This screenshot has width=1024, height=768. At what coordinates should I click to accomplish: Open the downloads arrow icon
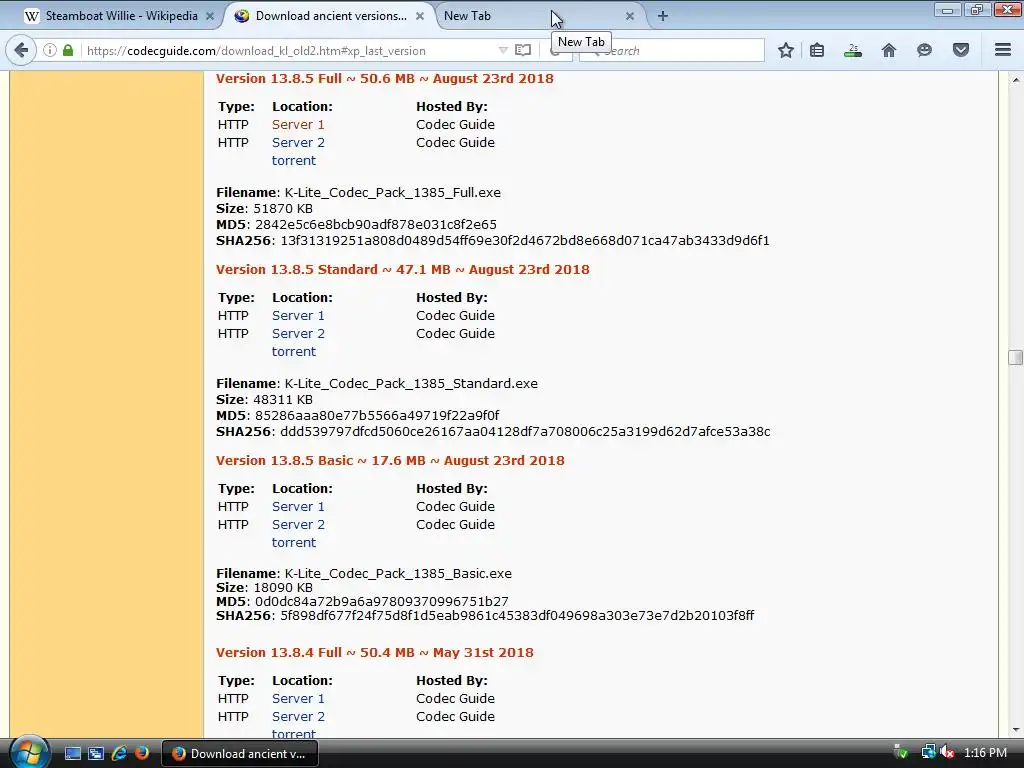(x=853, y=50)
